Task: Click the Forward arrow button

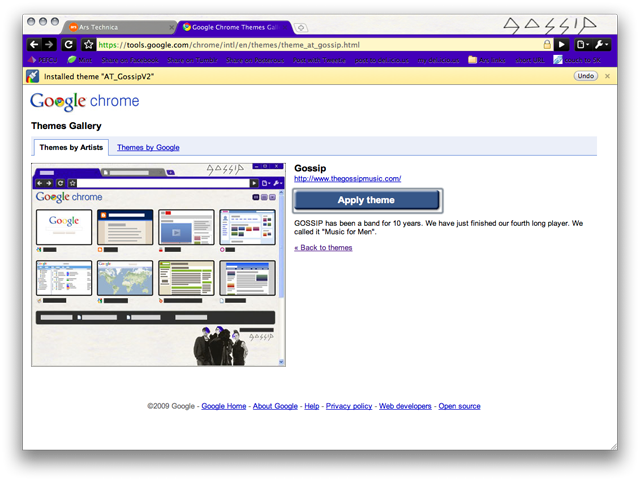Action: 49,45
